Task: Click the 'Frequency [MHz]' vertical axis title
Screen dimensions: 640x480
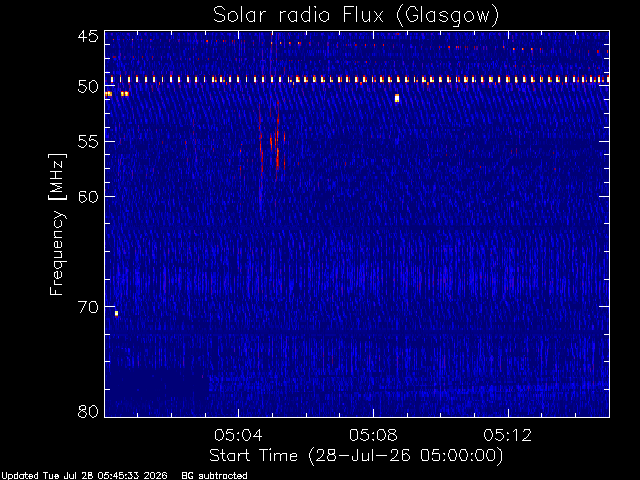Action: coord(57,224)
